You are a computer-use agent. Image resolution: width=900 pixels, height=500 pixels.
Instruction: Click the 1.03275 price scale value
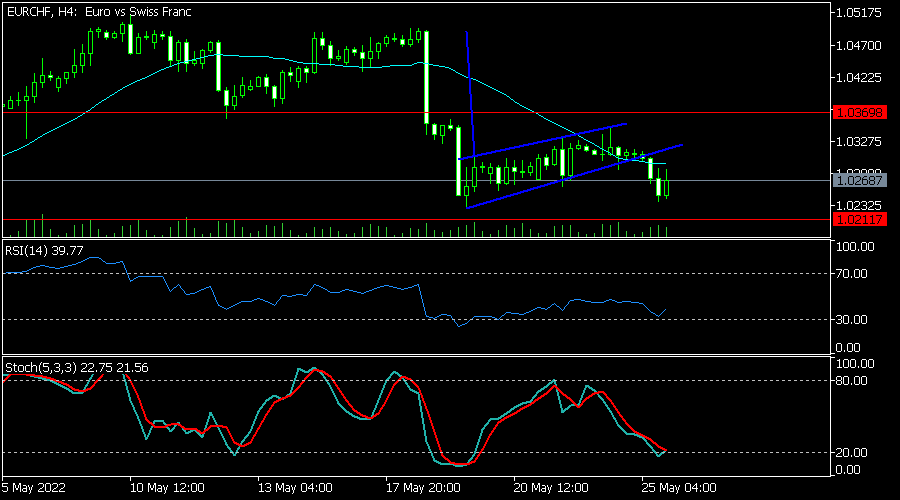coord(859,141)
